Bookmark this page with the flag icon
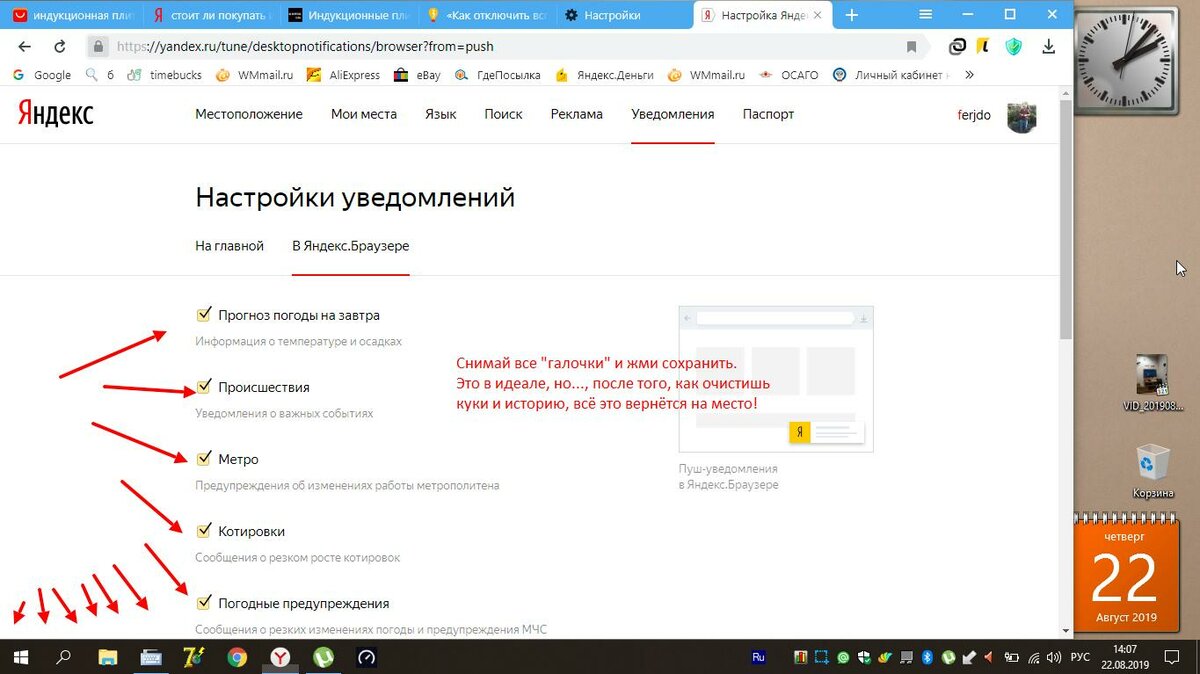 (911, 47)
